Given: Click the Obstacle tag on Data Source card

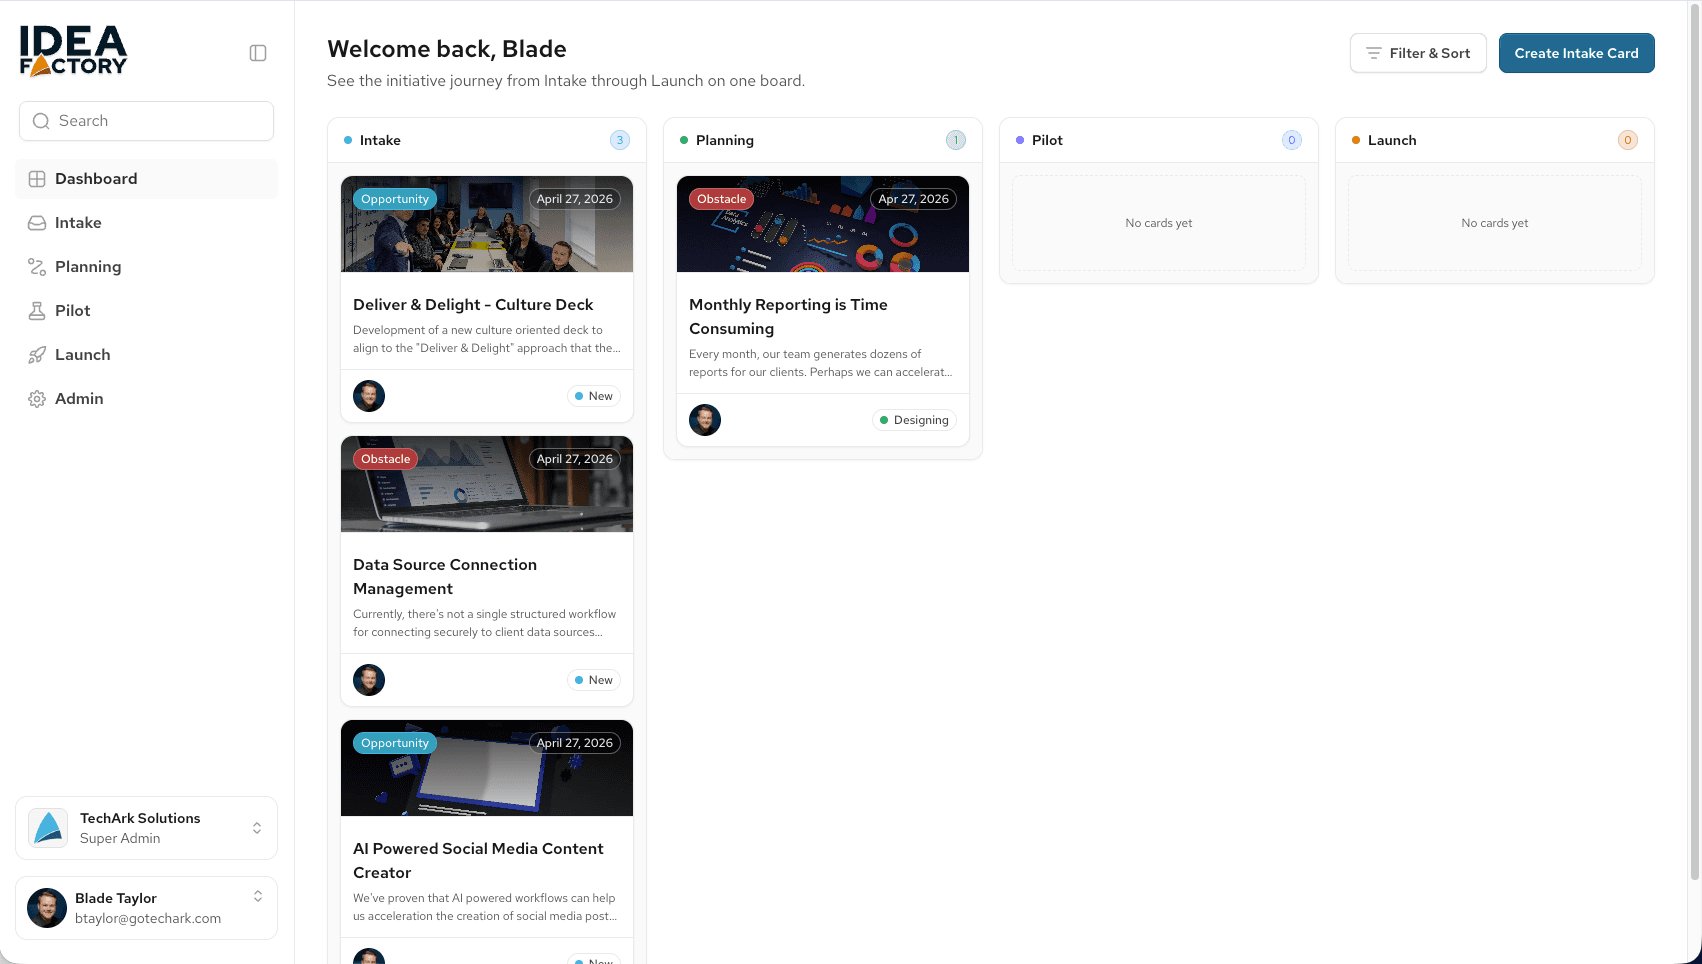Looking at the screenshot, I should tap(385, 459).
